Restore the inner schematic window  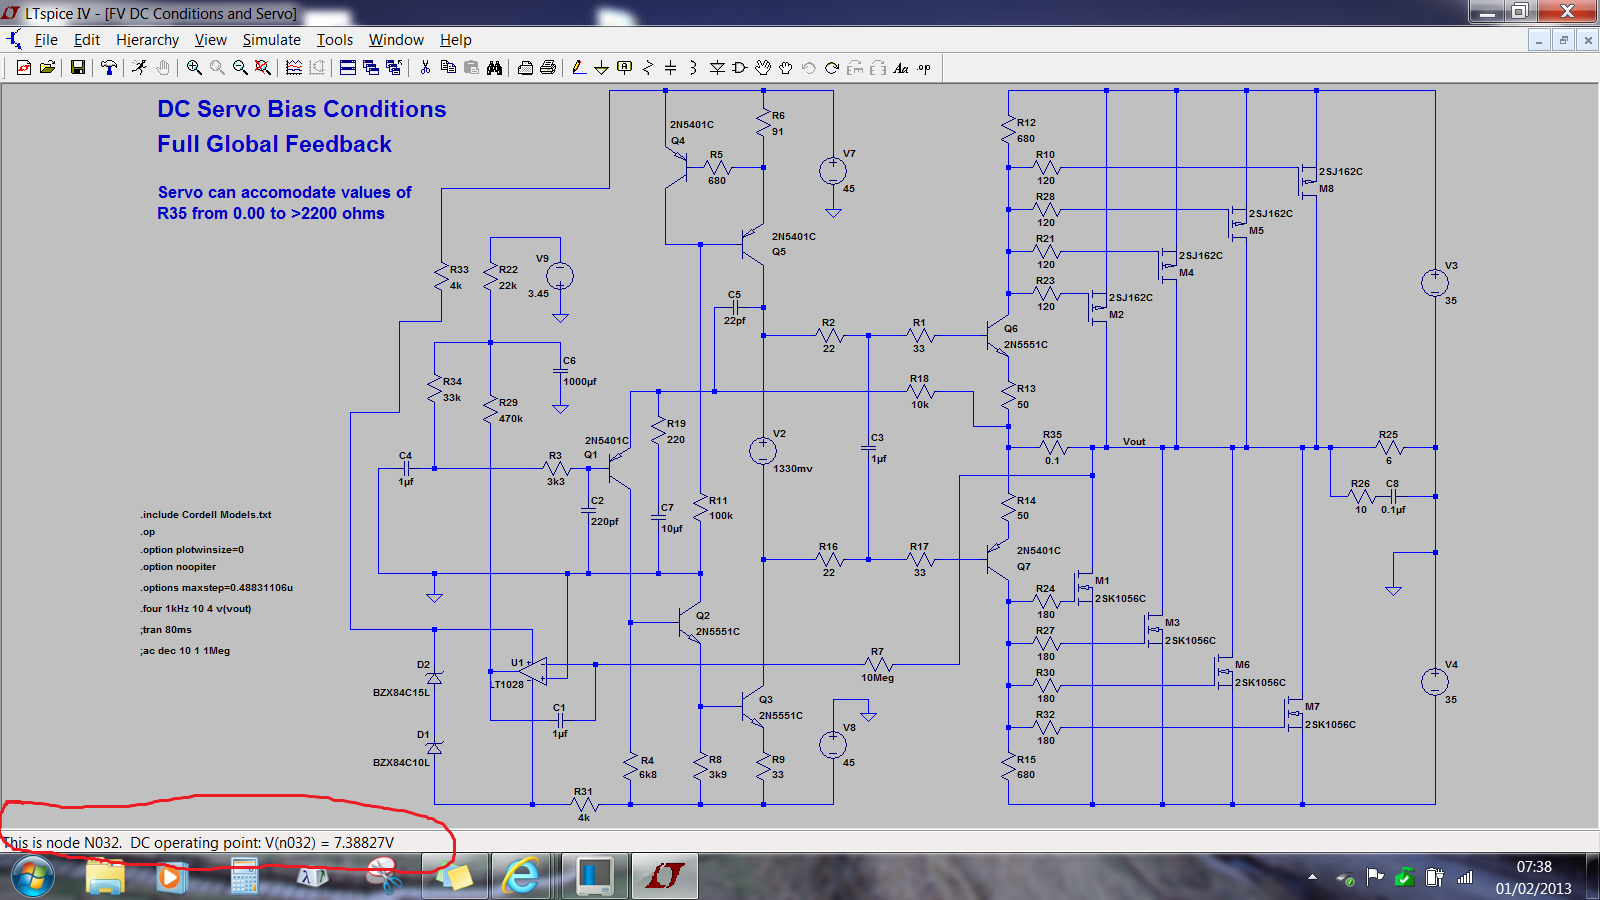coord(1564,40)
